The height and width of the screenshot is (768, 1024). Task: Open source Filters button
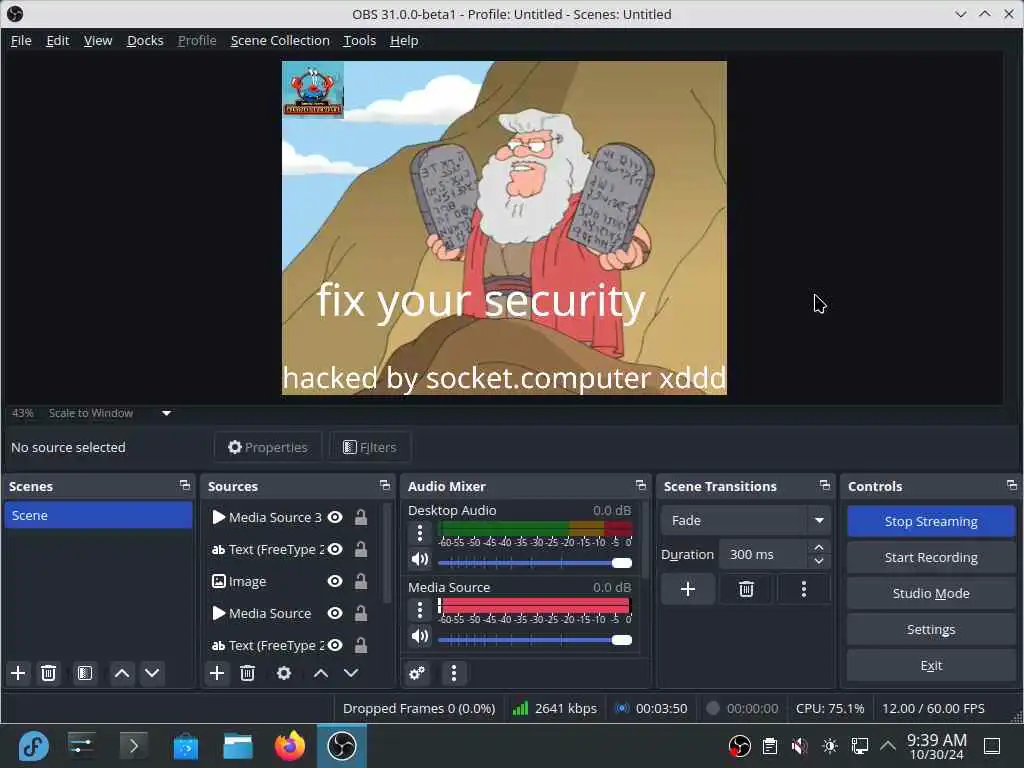[370, 447]
